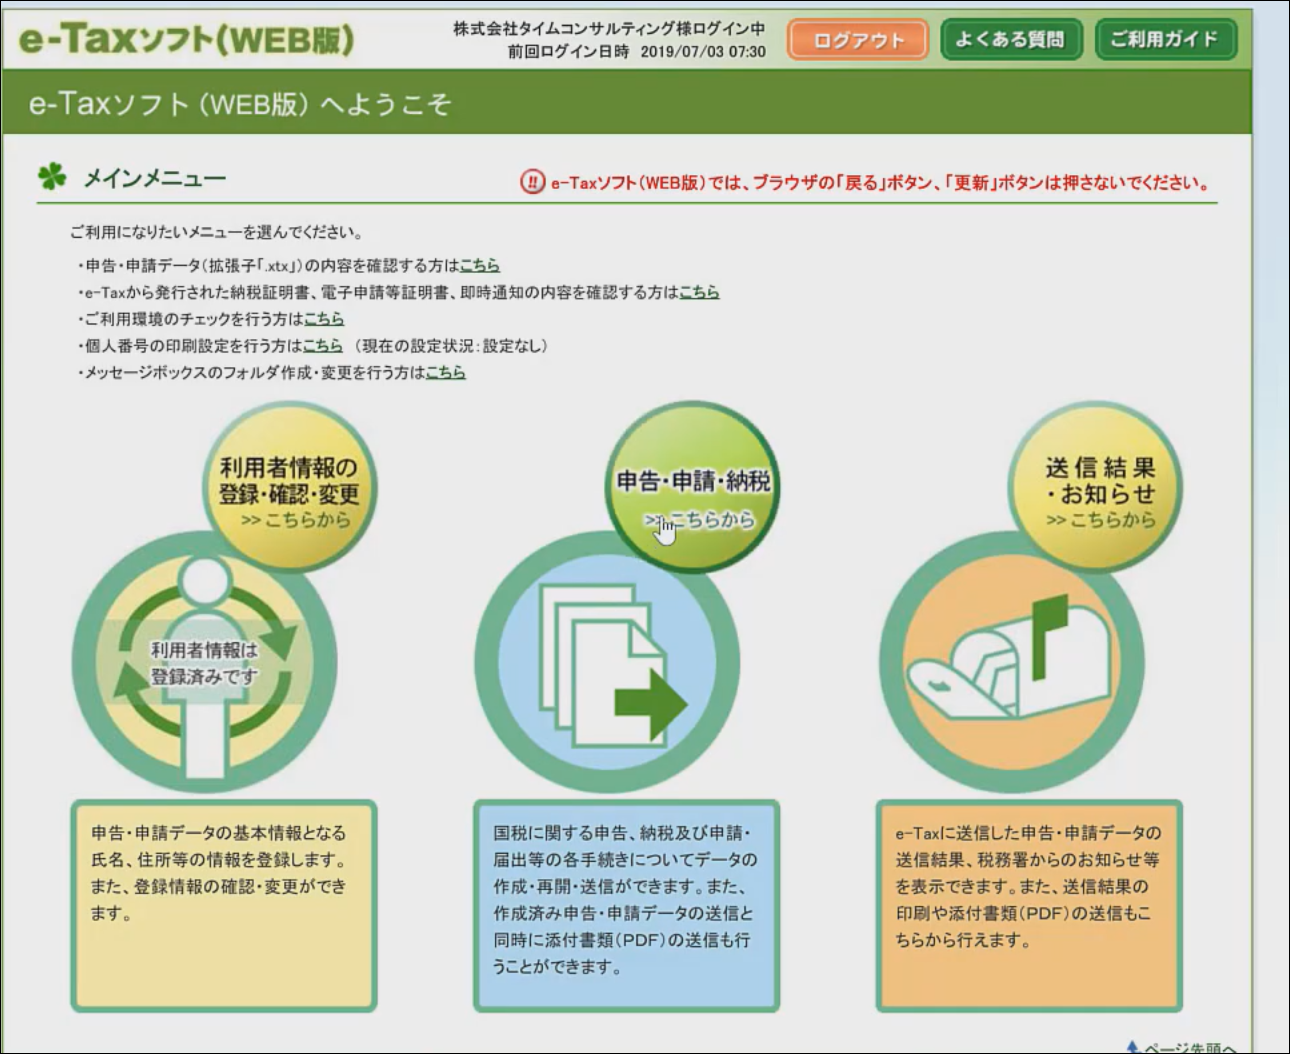Viewport: 1290px width, 1054px height.
Task: Open こちら link for .xtx data confirmation
Action: point(479,265)
